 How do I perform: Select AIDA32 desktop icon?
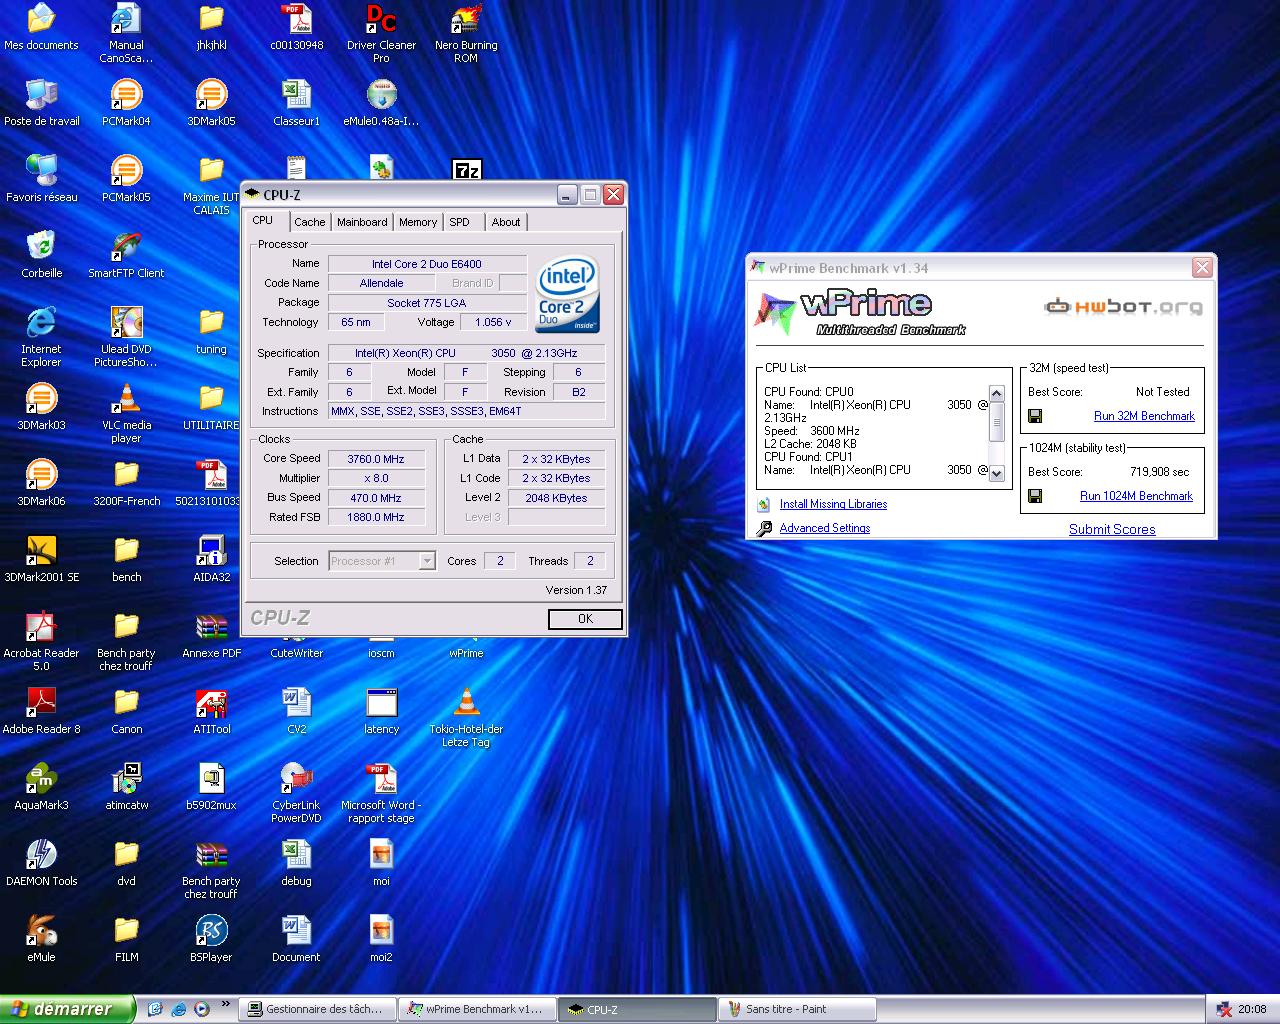[211, 559]
